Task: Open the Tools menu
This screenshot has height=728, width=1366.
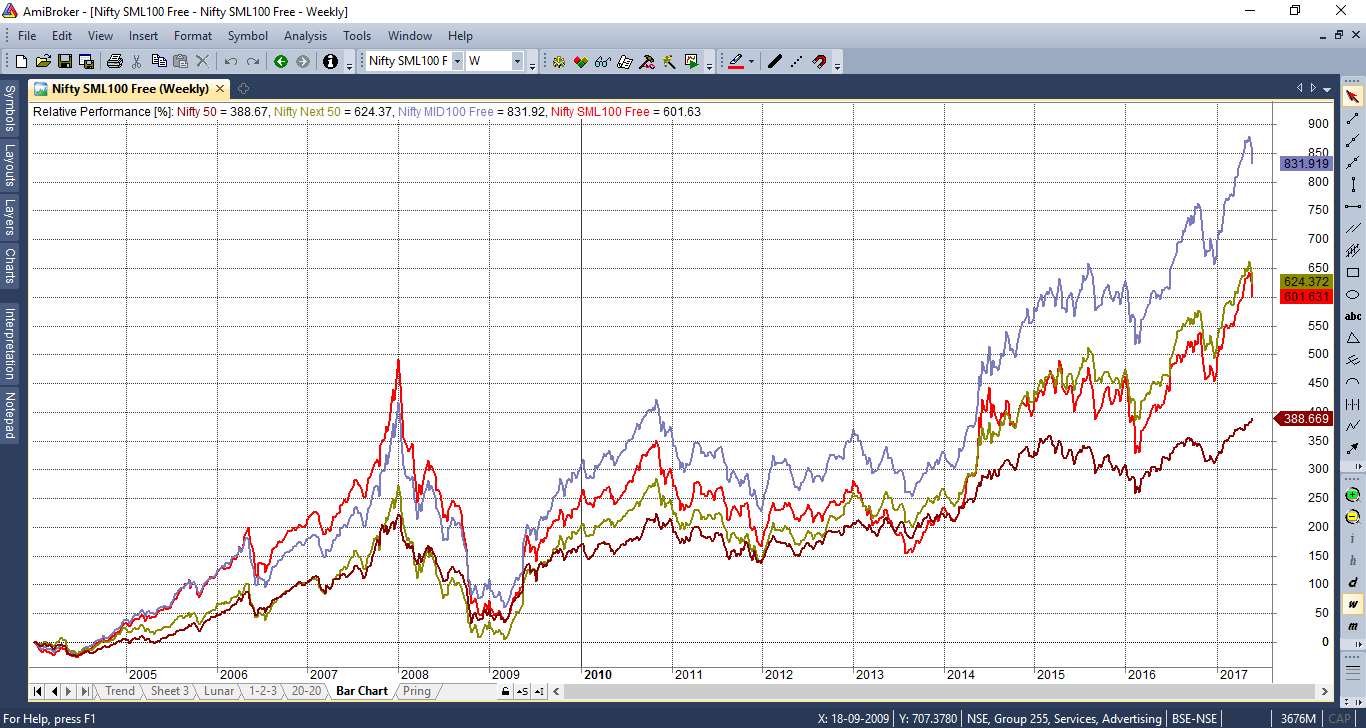Action: [357, 35]
